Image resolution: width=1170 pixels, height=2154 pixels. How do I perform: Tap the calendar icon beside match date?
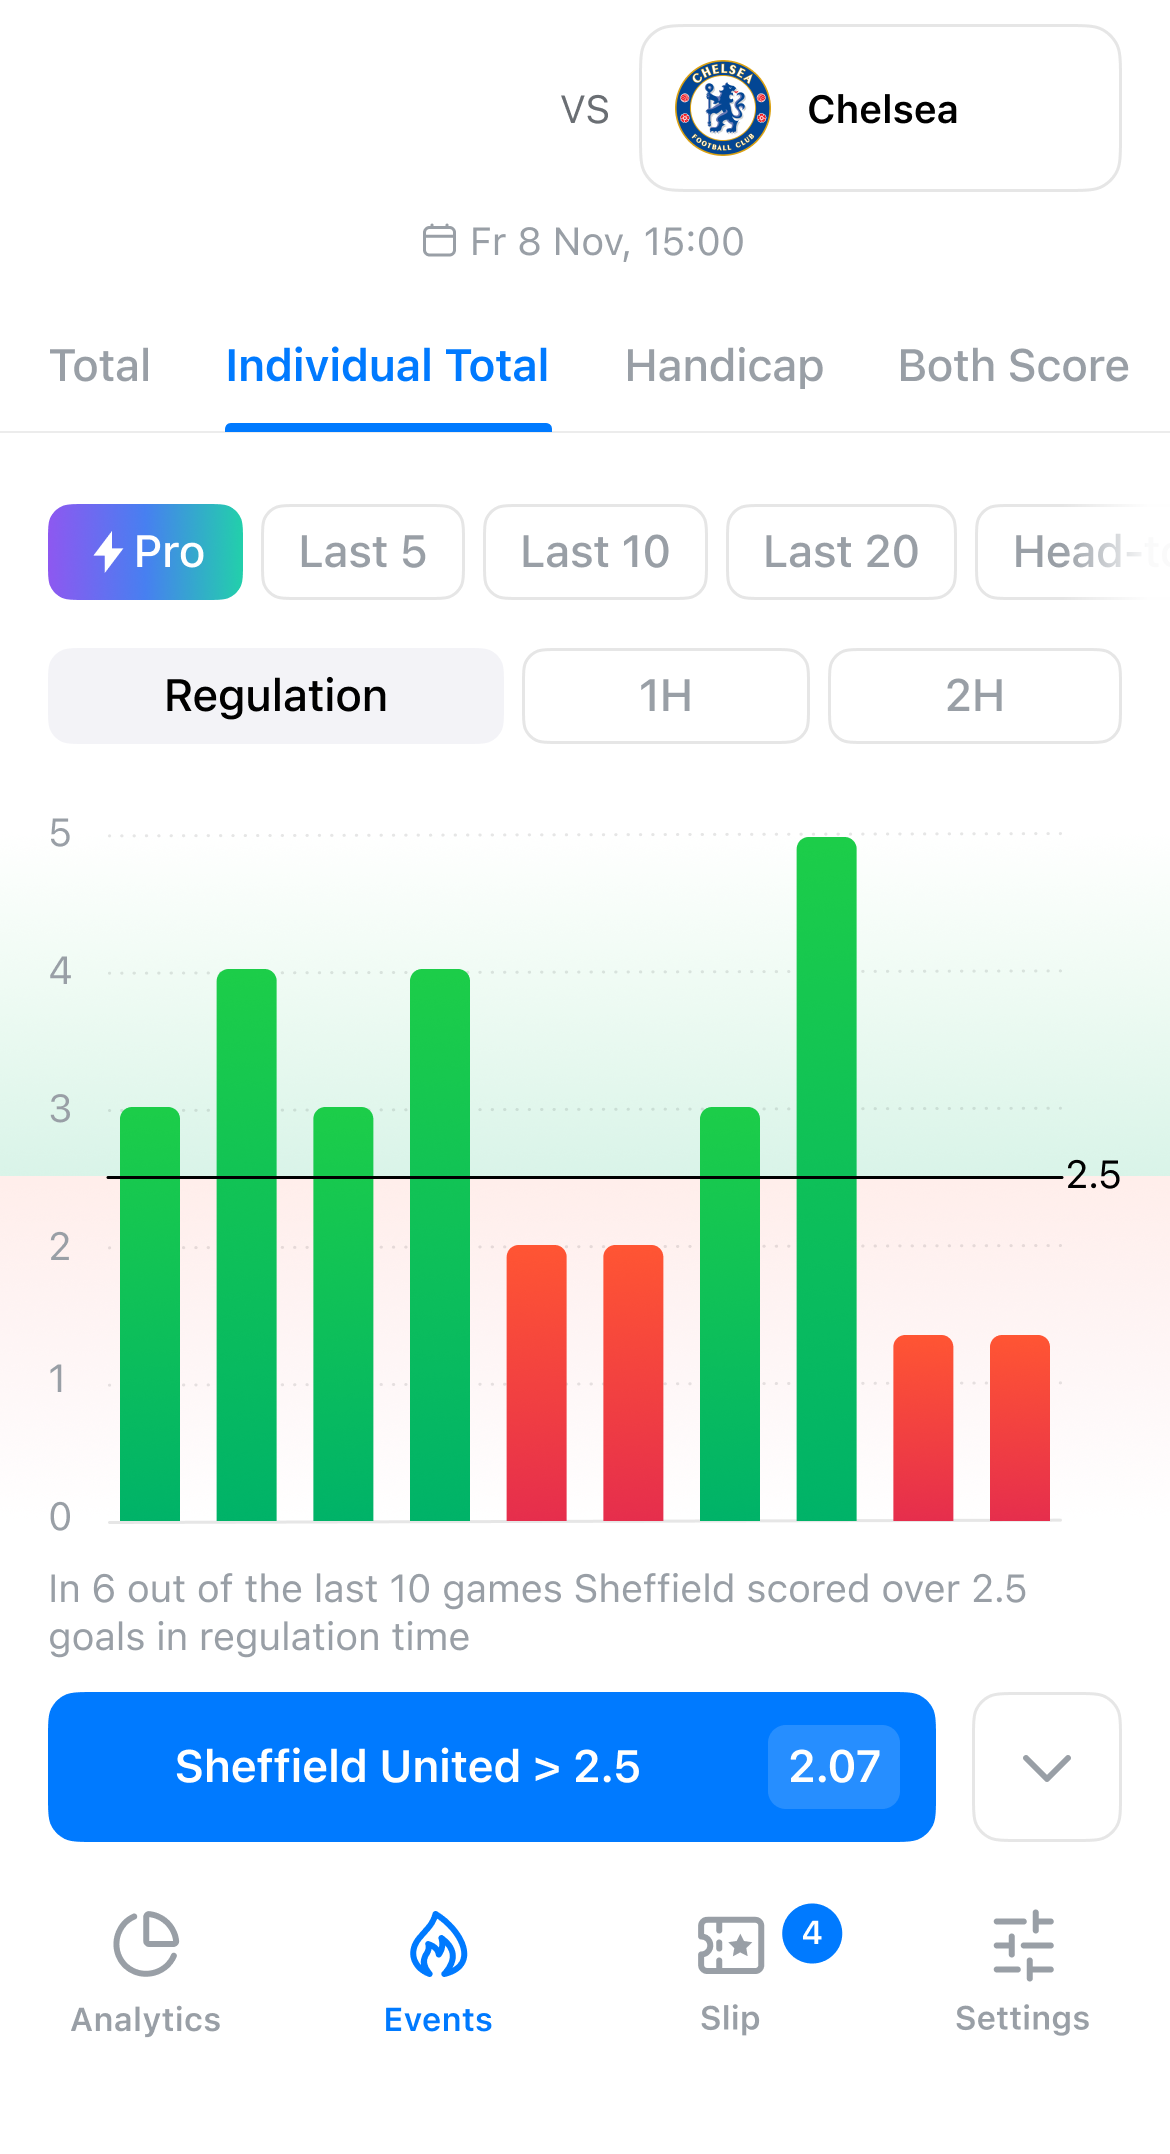pyautogui.click(x=439, y=241)
